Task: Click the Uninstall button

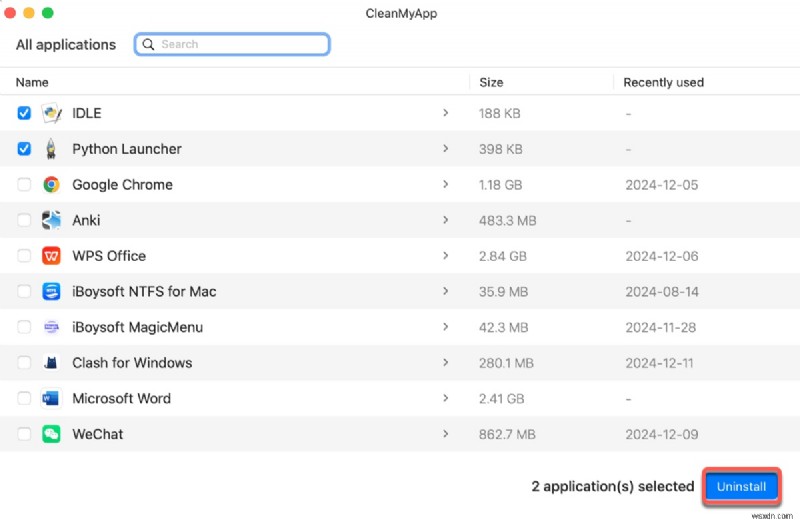Action: click(741, 486)
